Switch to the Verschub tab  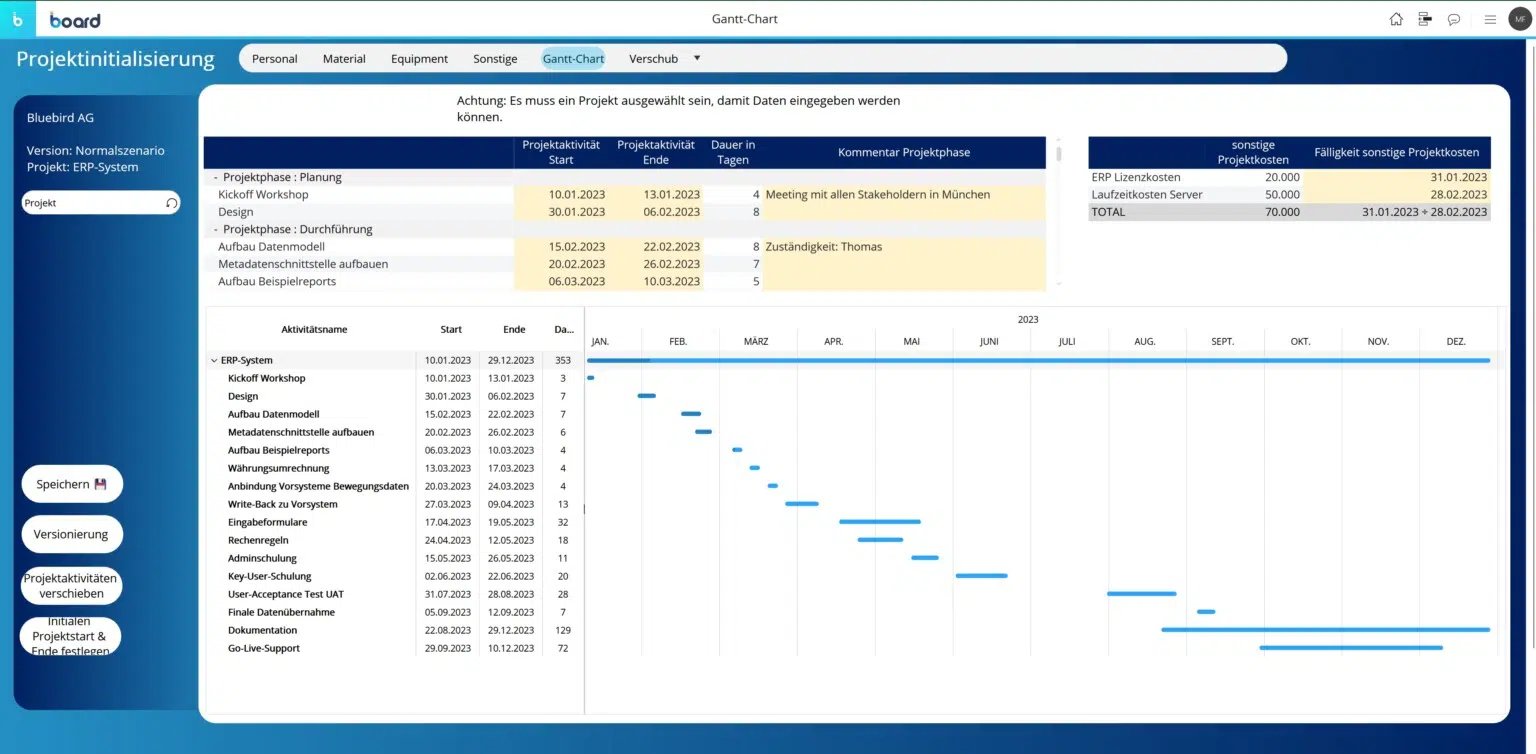click(653, 59)
